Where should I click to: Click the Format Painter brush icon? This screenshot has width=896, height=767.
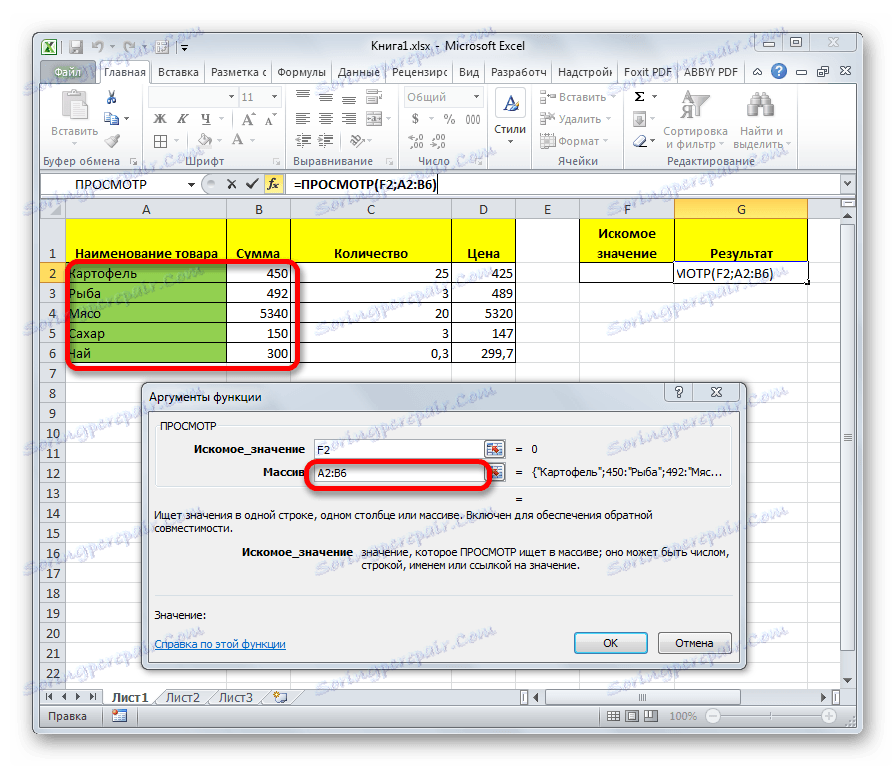tap(112, 141)
